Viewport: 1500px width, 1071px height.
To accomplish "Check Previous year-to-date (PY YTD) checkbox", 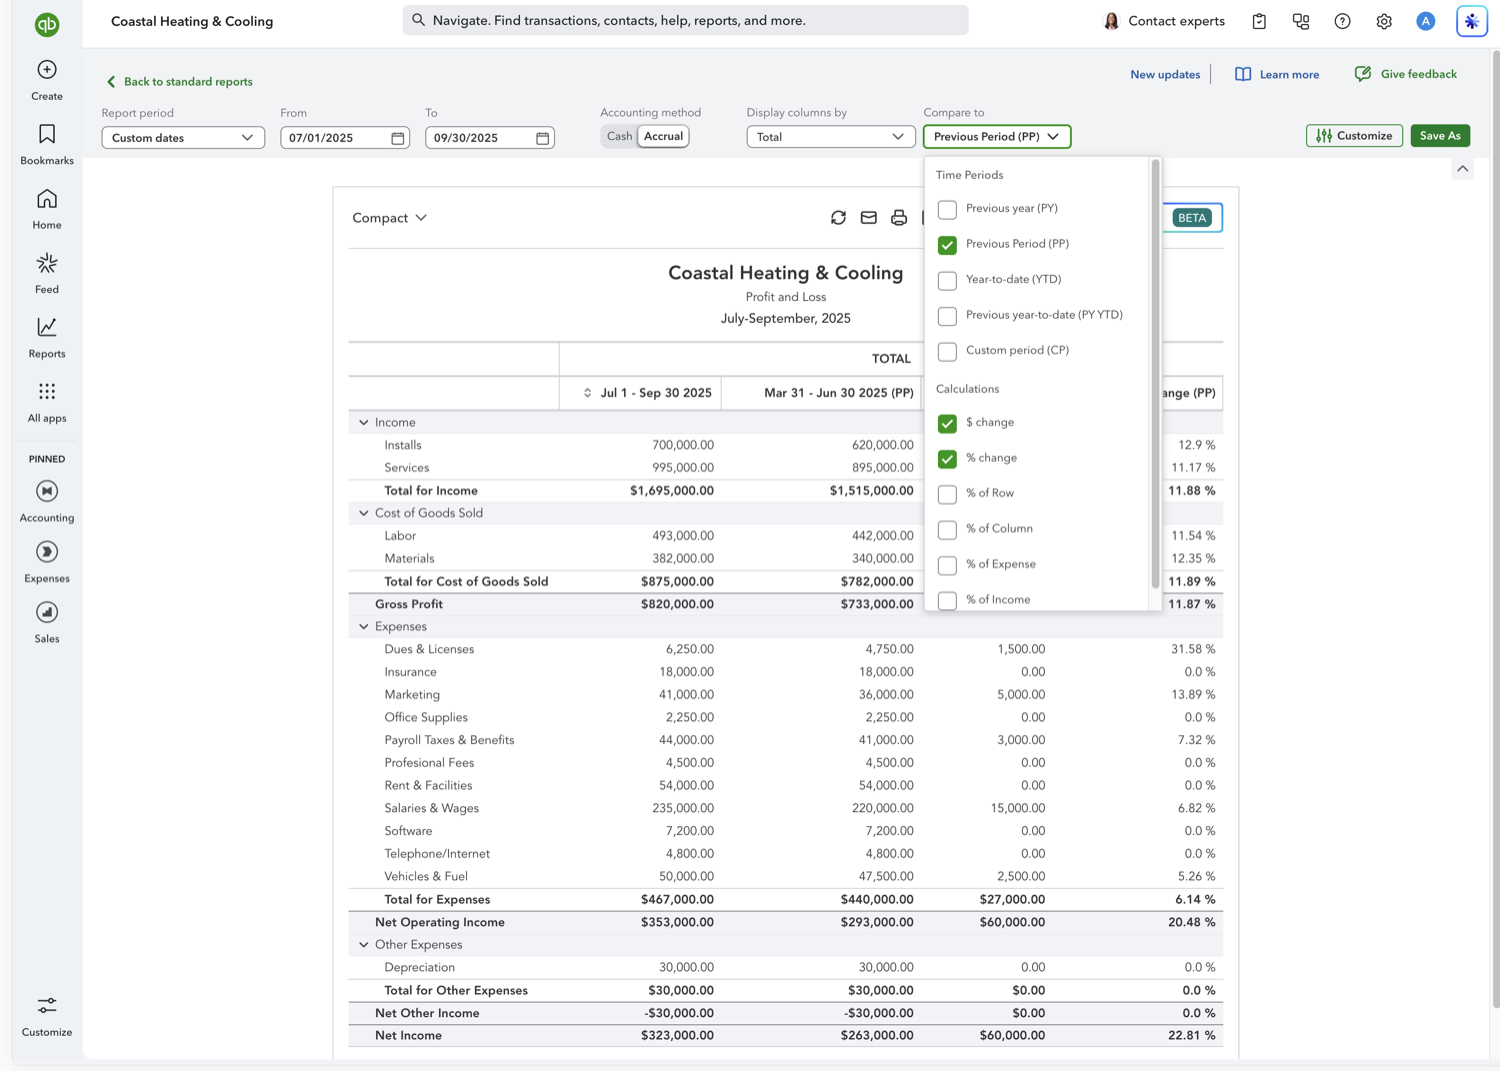I will tap(947, 316).
